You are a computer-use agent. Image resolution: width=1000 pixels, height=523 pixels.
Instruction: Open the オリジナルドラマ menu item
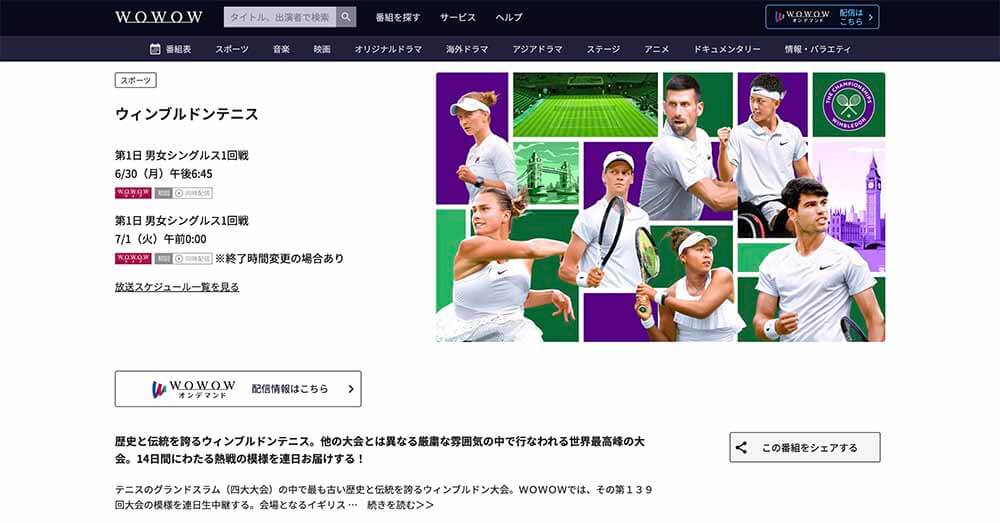388,49
